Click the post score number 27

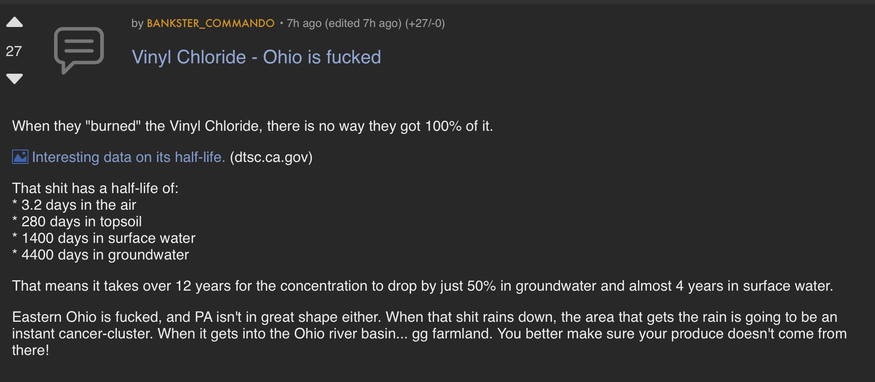coord(14,51)
